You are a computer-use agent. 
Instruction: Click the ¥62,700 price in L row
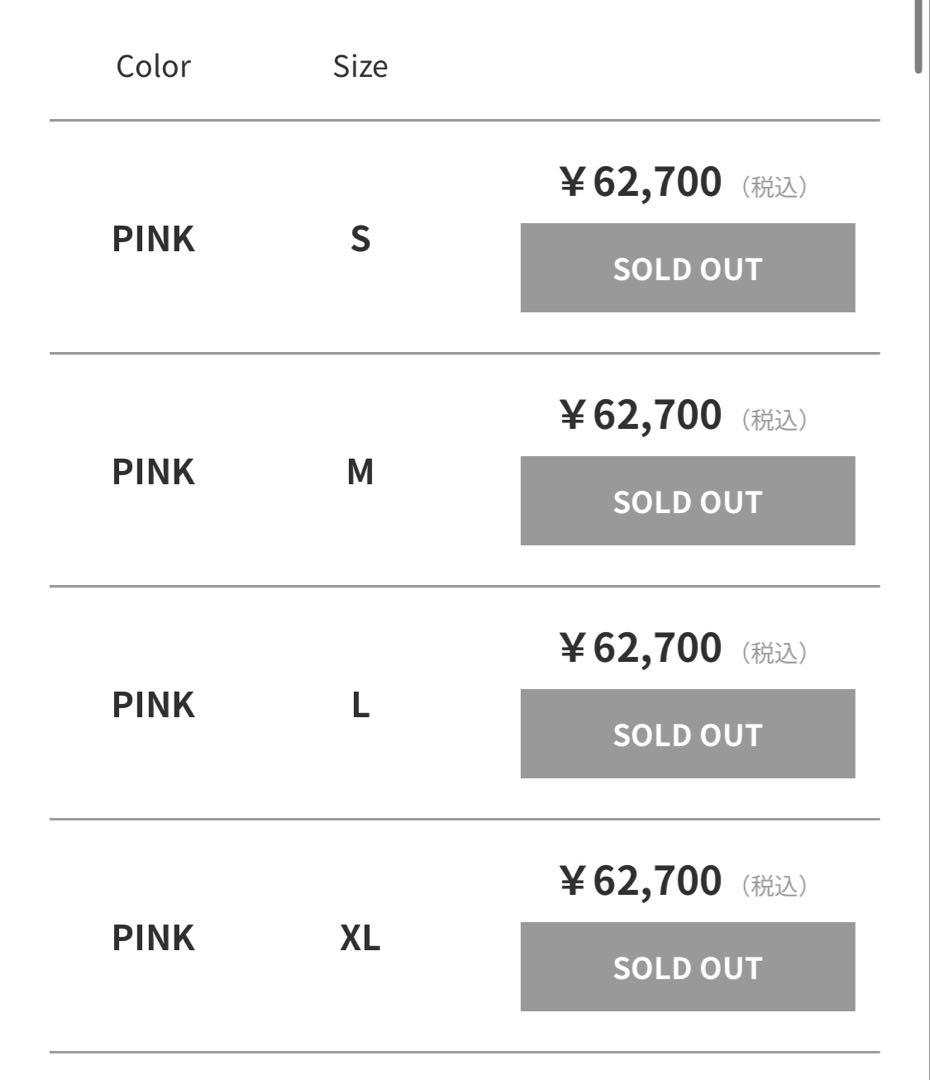[x=640, y=649]
